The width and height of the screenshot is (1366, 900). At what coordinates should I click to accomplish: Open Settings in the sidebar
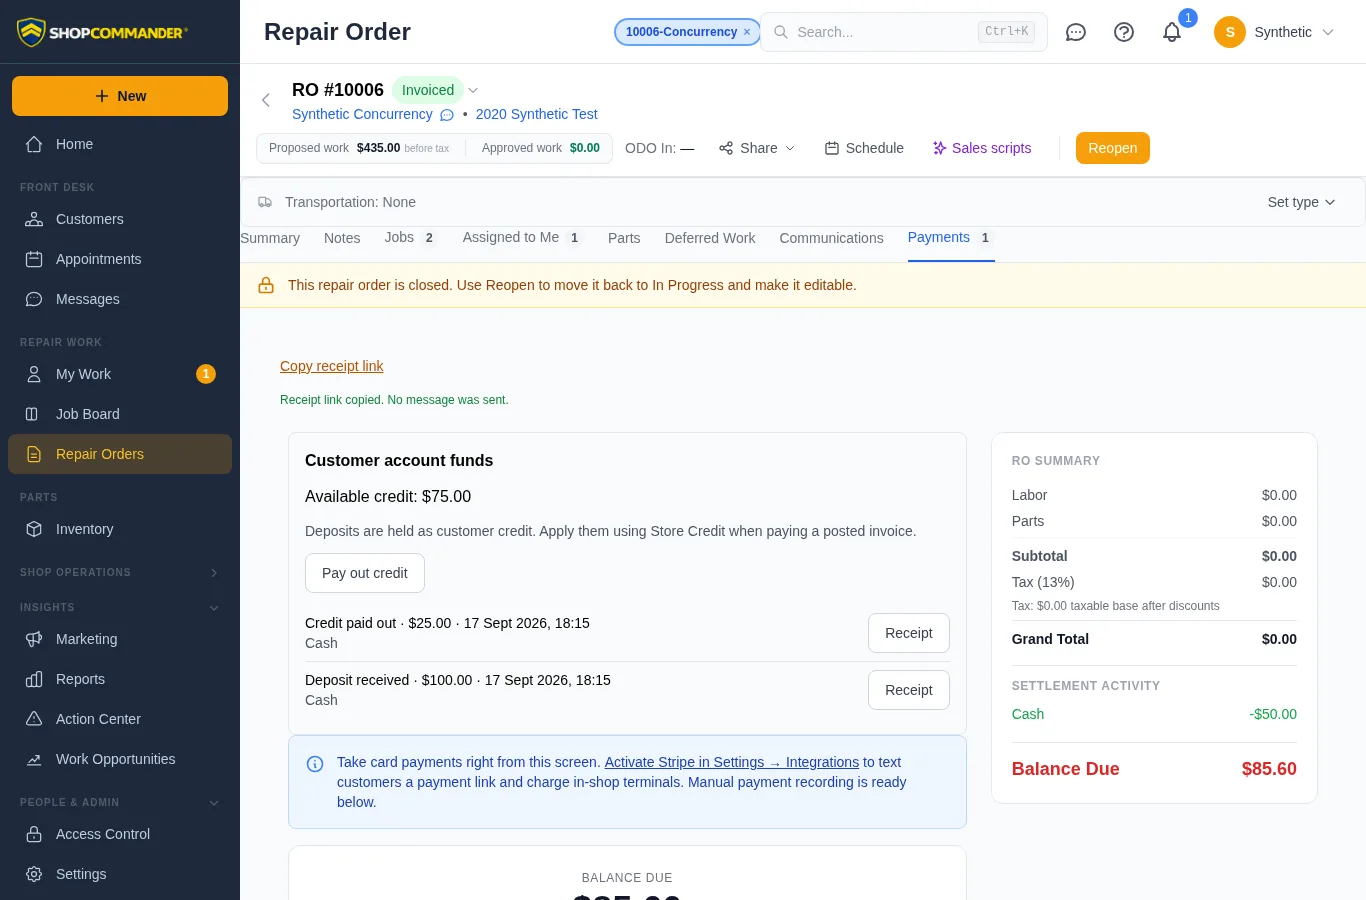click(120, 874)
